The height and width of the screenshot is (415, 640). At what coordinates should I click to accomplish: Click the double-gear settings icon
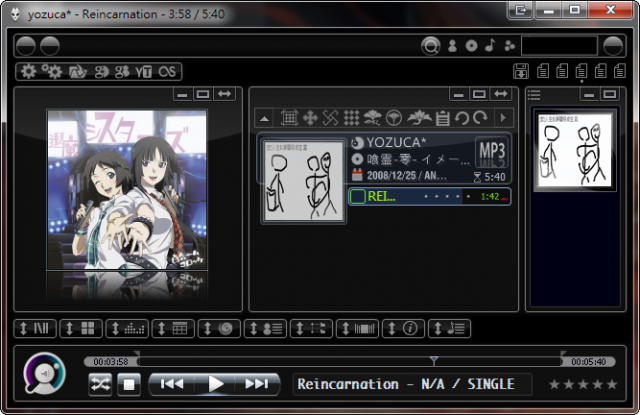click(52, 71)
